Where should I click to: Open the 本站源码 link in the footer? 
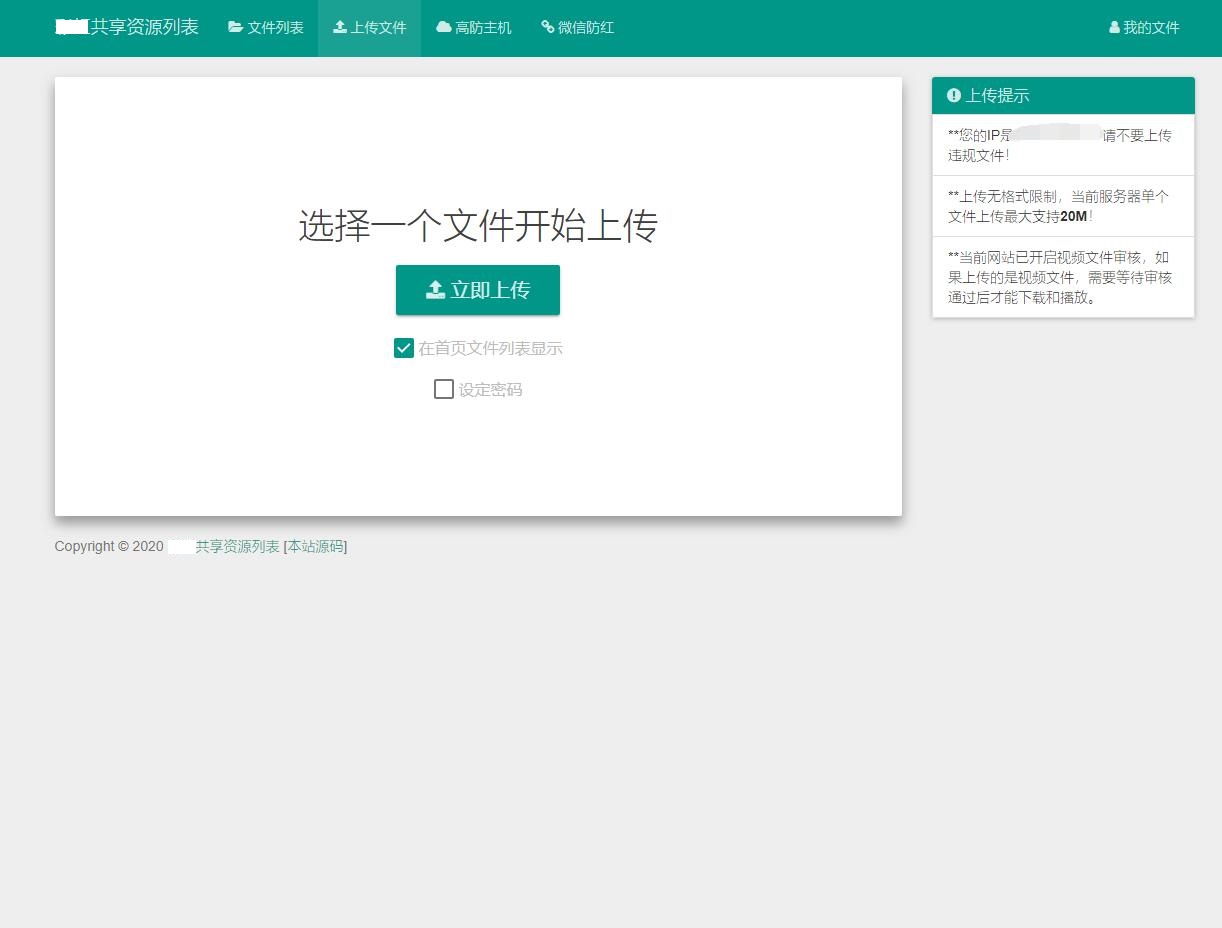pos(315,546)
